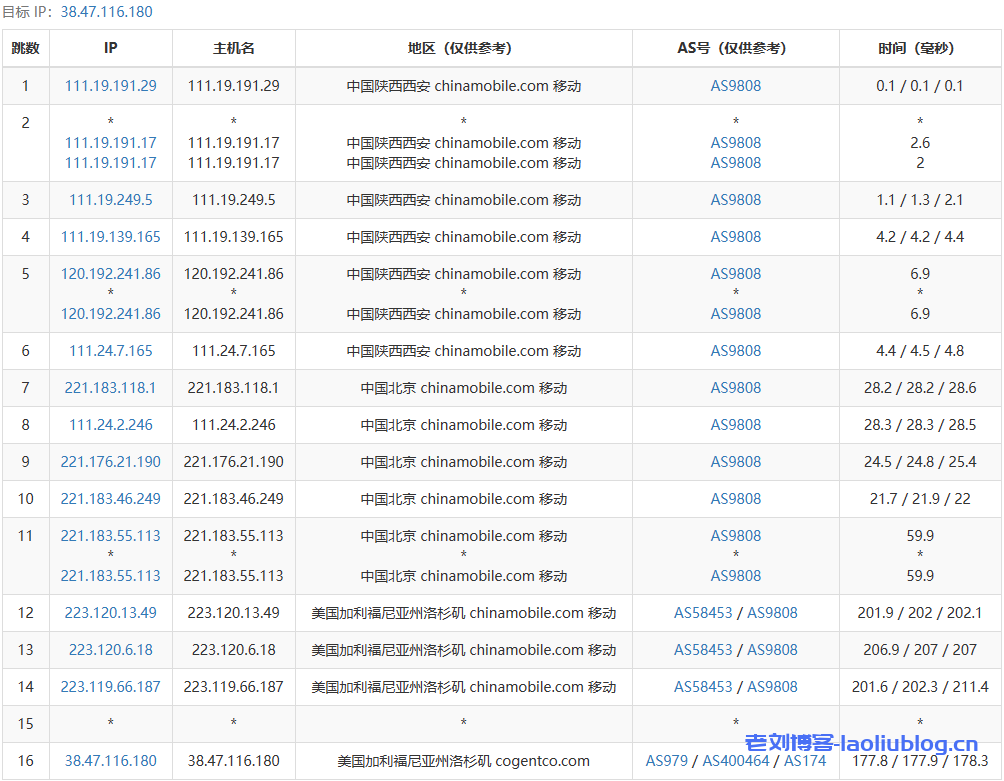The height and width of the screenshot is (781, 1004).
Task: Click the 111.19.249.5 IP link in hop 3
Action: click(x=111, y=200)
